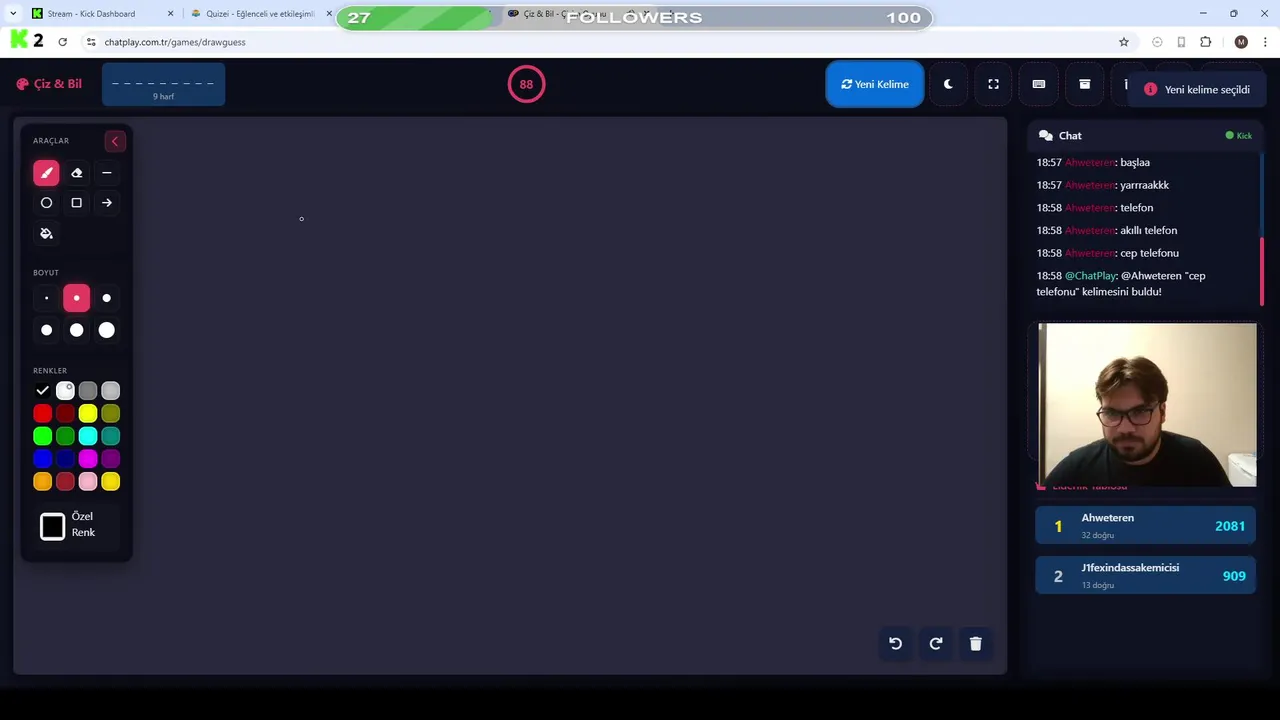Collapse the Araçlar tools panel
Viewport: 1280px width, 720px height.
coord(114,141)
